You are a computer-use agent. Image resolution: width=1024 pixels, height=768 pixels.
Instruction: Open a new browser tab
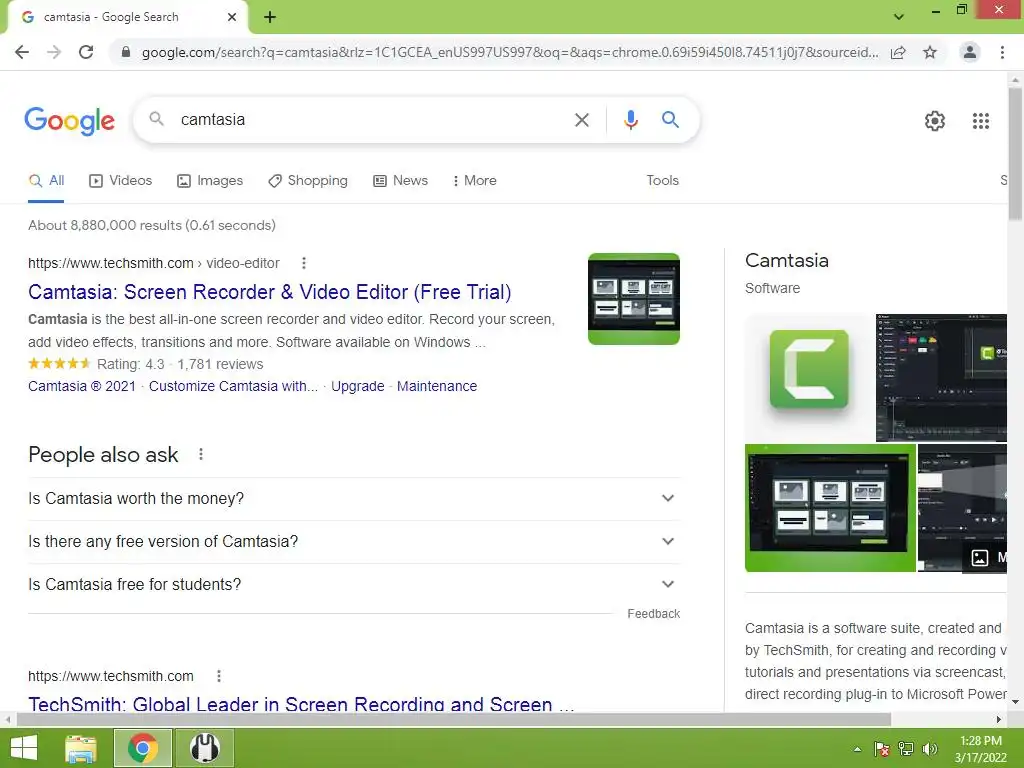pos(270,18)
